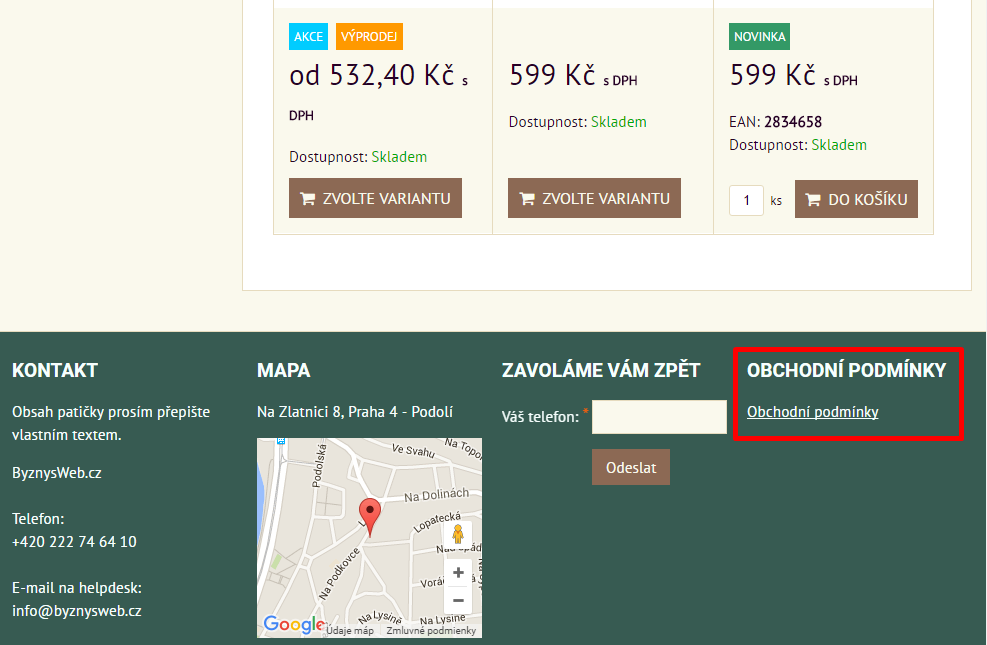
Task: Click the orange VÝPRODEJ badge
Action: pos(369,37)
